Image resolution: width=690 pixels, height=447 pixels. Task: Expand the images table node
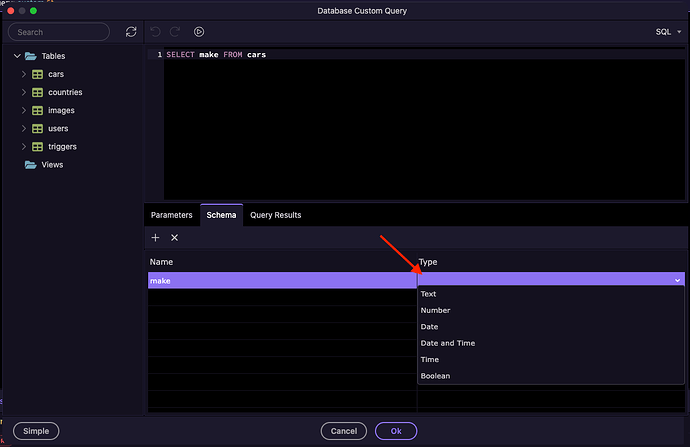tap(24, 110)
